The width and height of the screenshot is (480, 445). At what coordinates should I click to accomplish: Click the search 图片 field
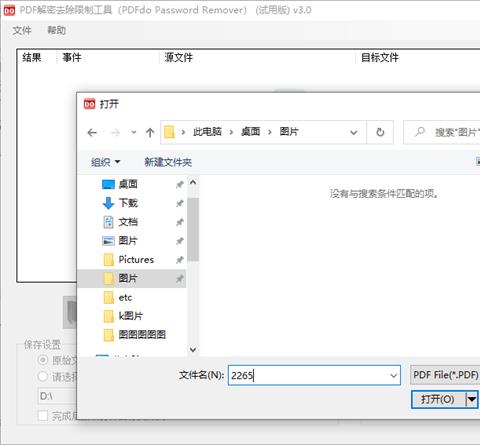coord(442,132)
